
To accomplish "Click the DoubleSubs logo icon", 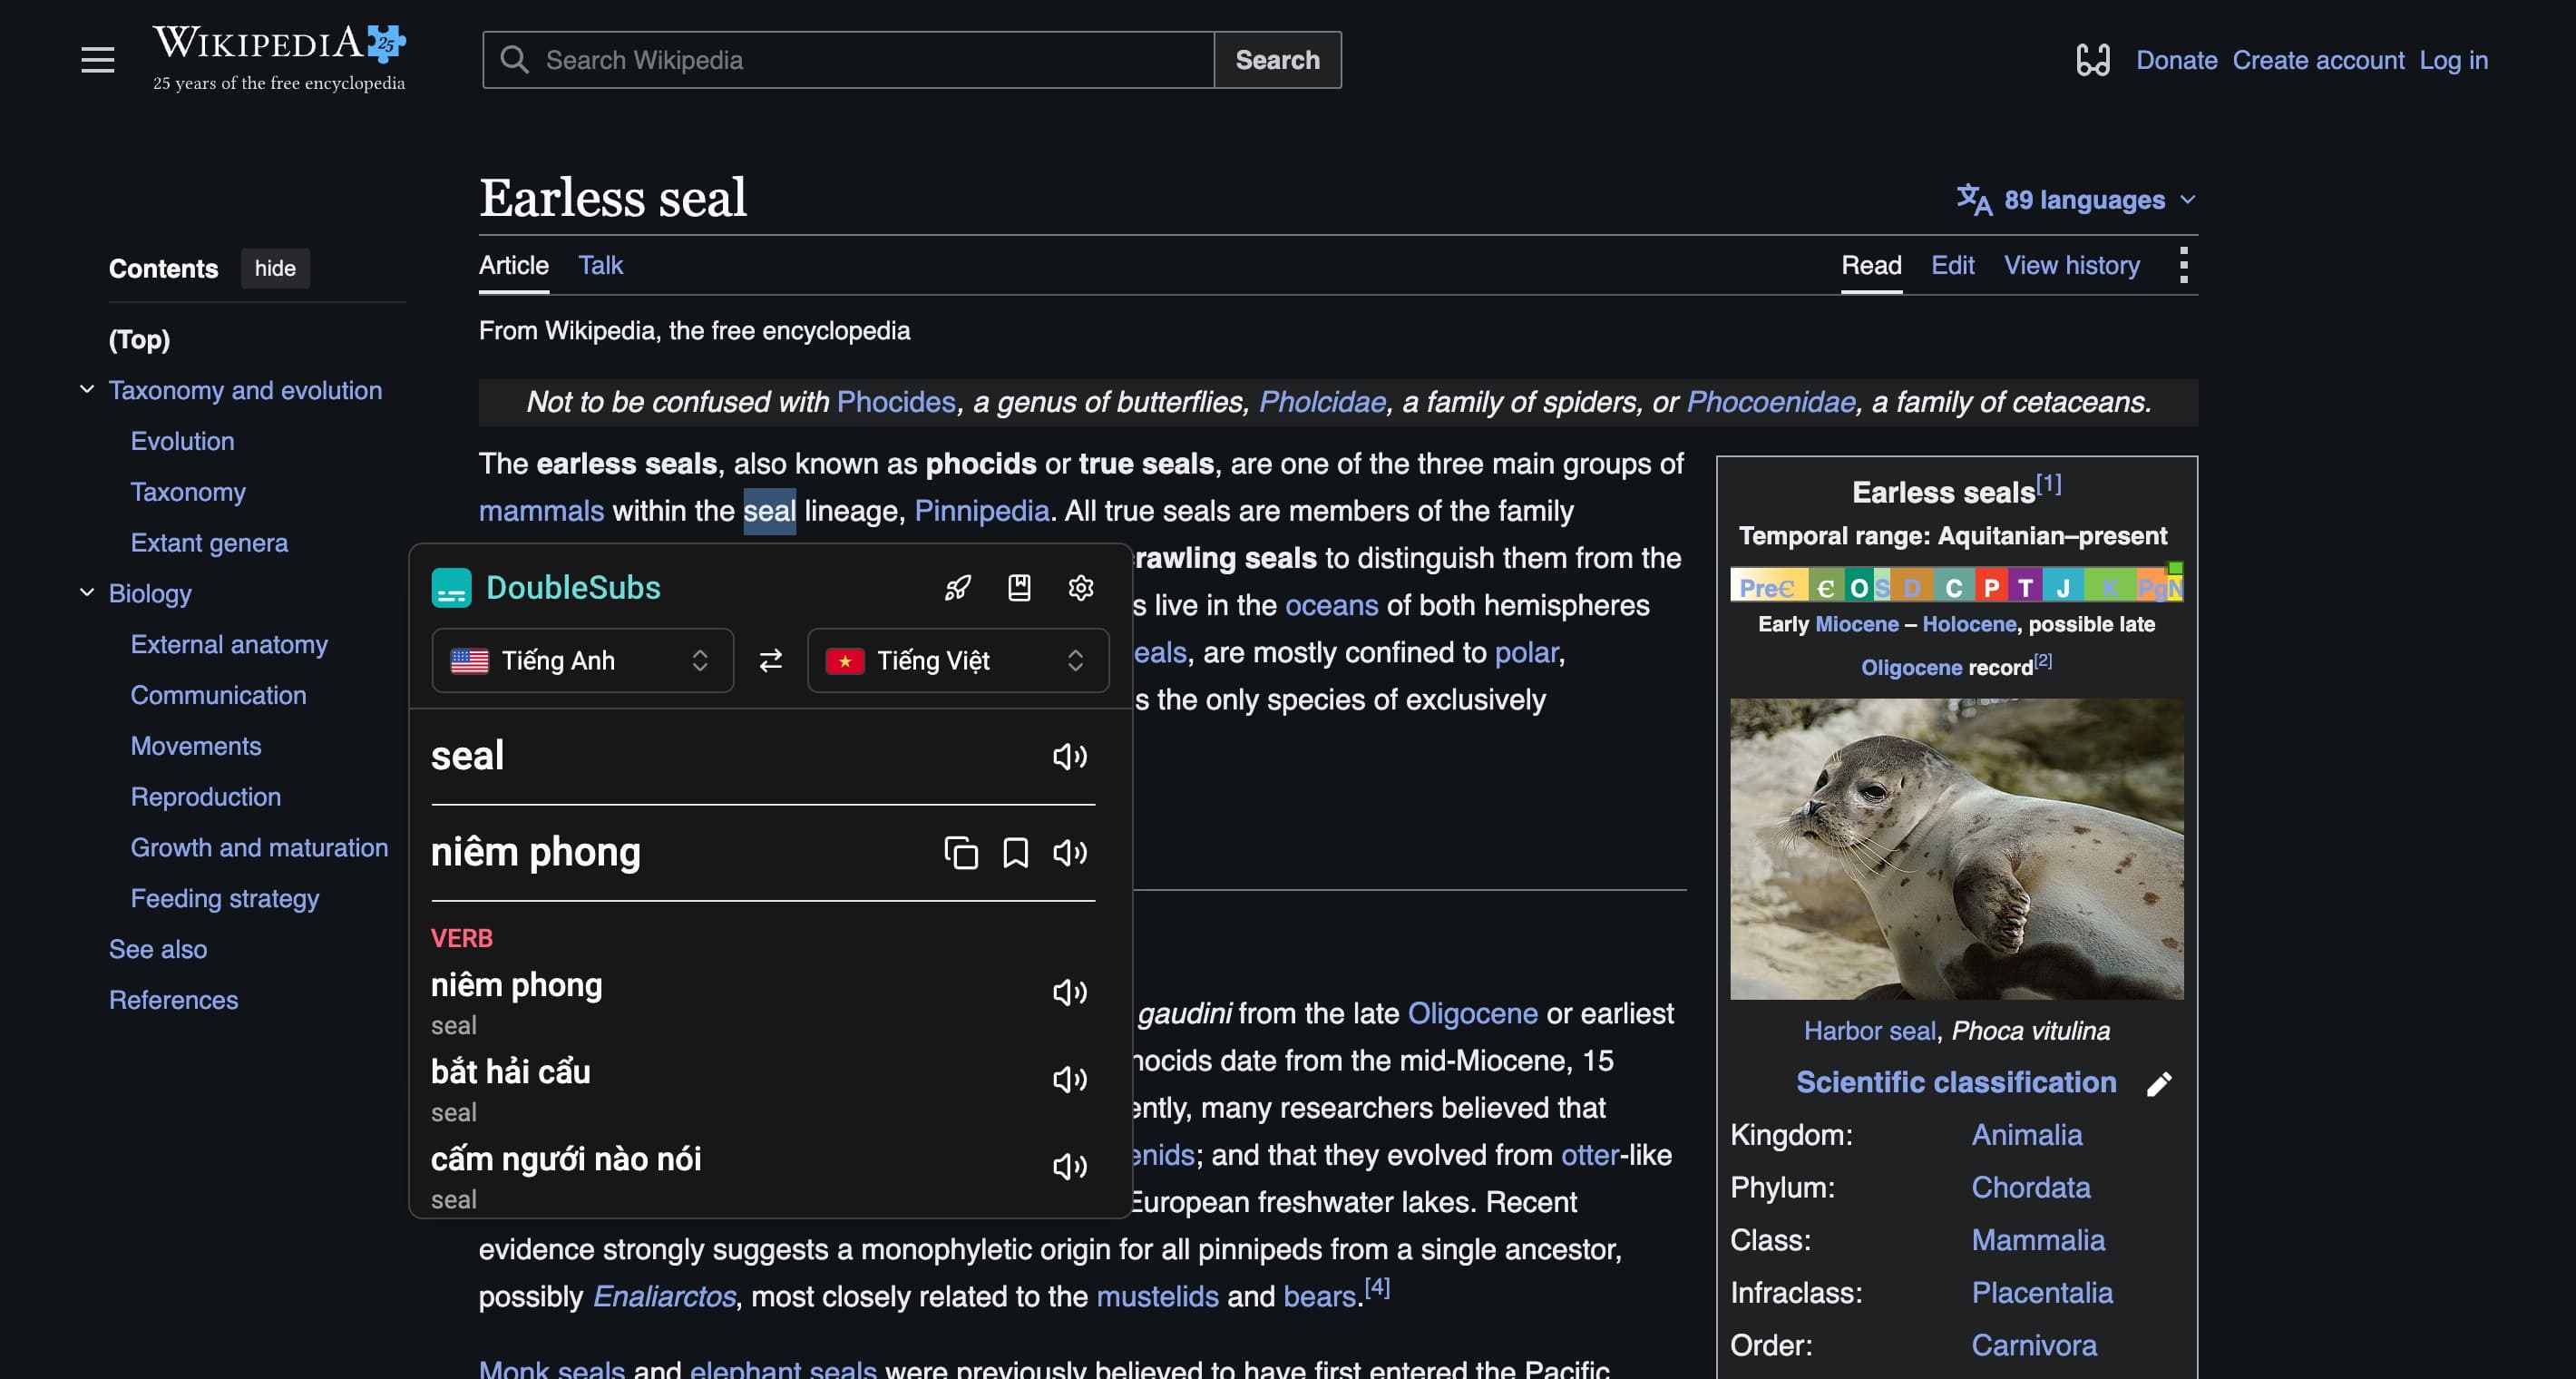I will click(451, 588).
